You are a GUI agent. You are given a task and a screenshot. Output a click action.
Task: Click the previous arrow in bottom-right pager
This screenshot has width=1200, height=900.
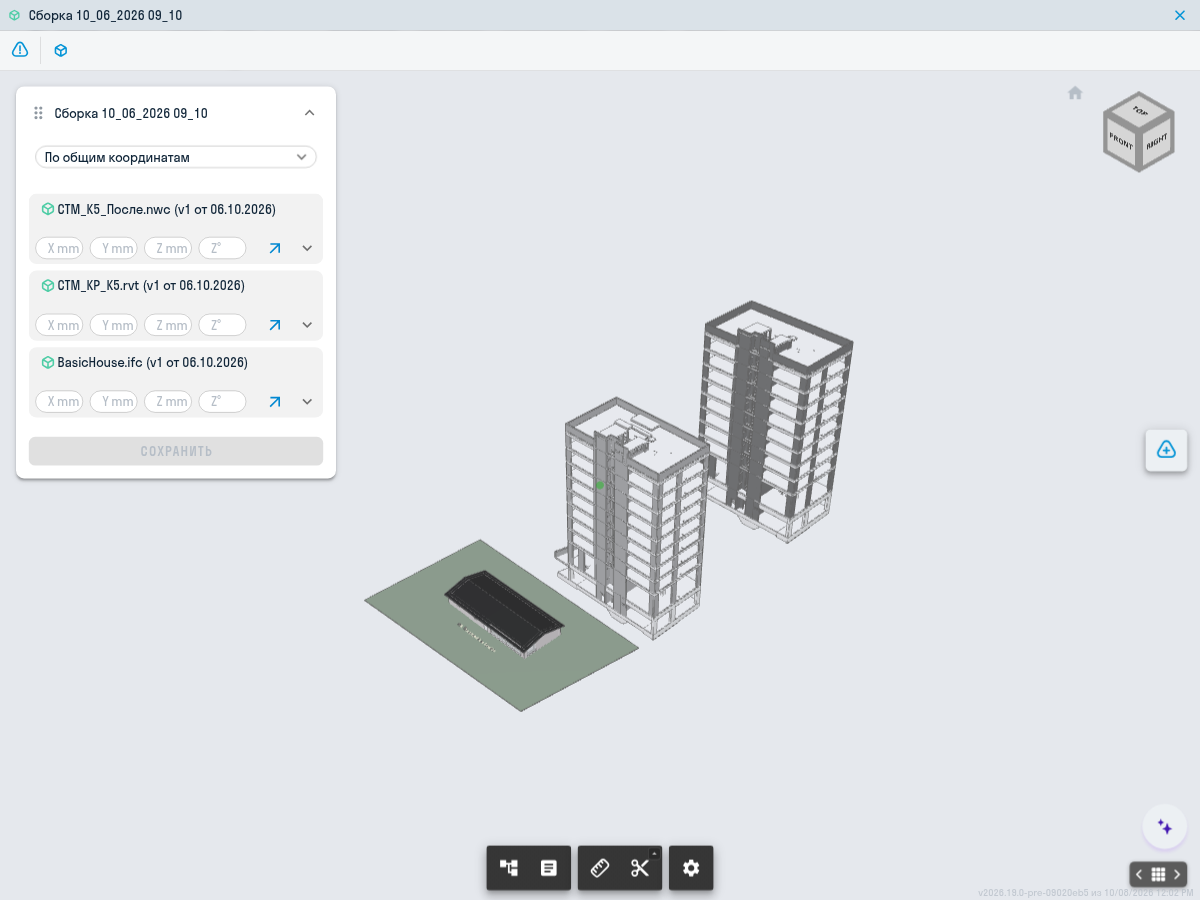1139,874
